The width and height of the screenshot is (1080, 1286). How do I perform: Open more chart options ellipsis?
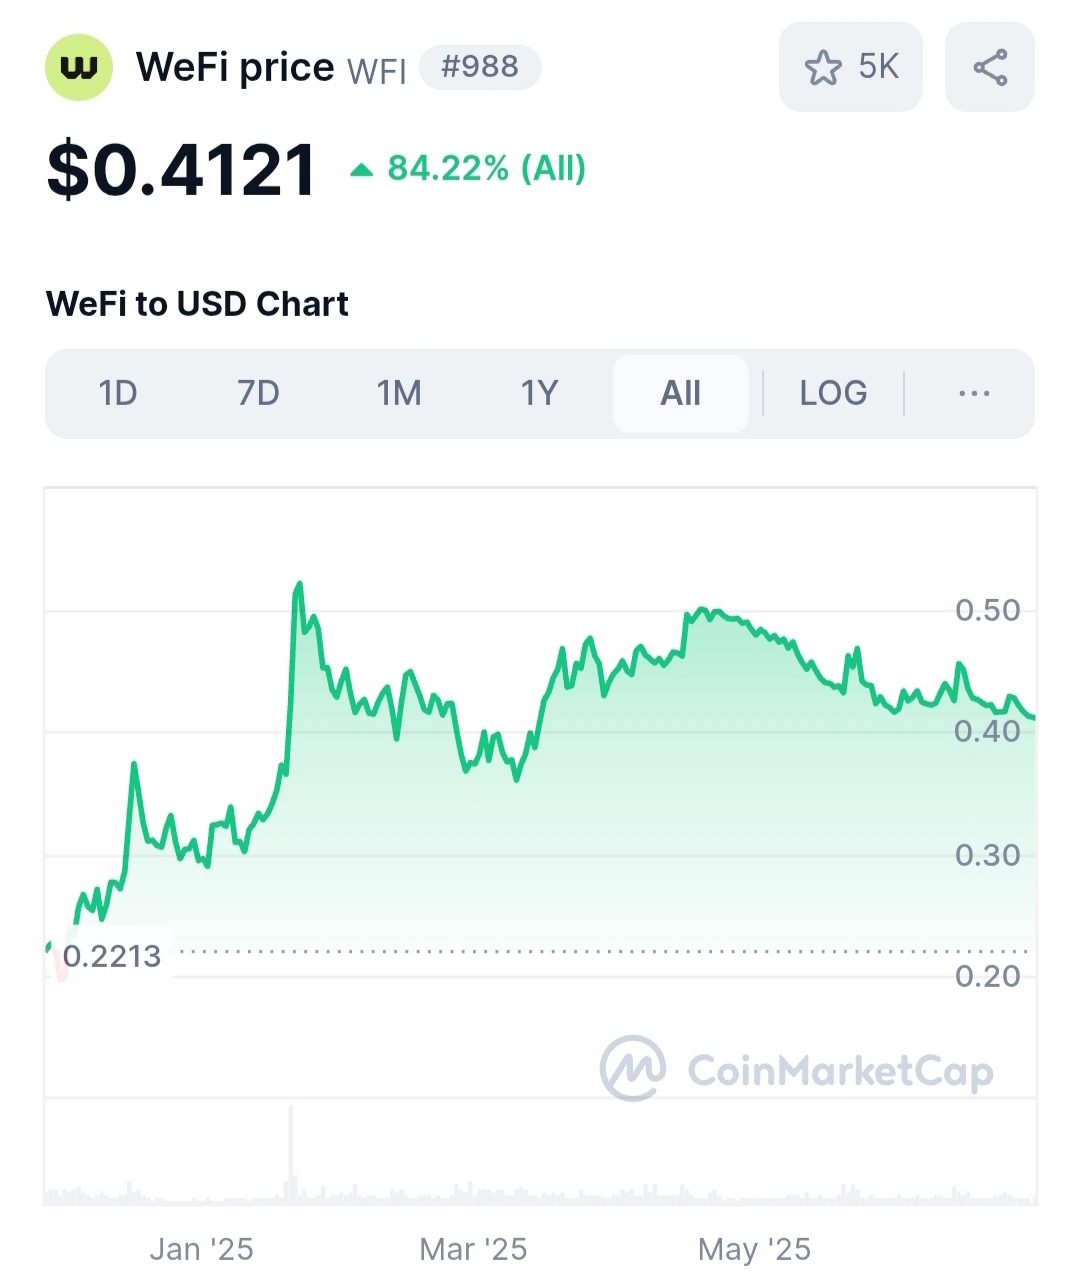(x=974, y=393)
